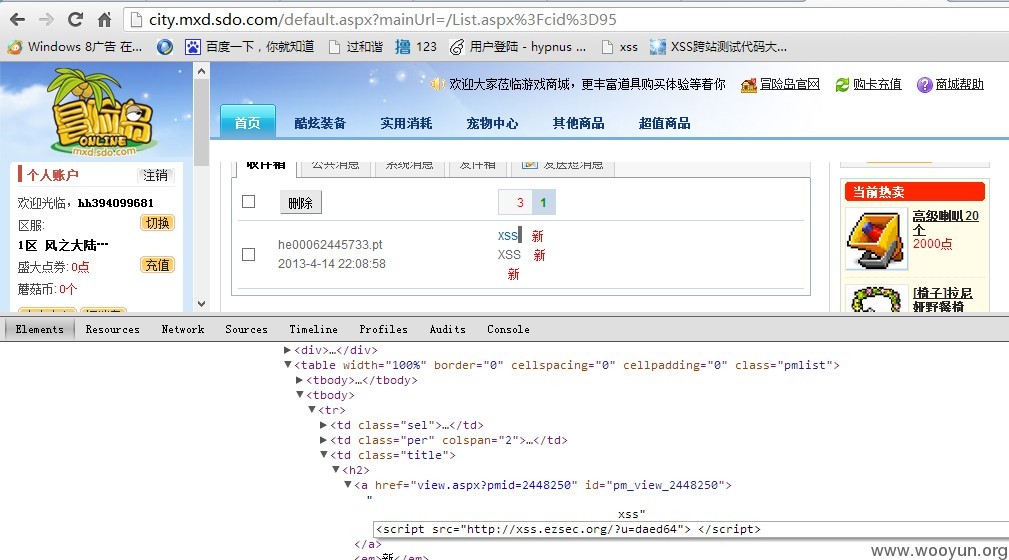Image resolution: width=1009 pixels, height=560 pixels.
Task: Open the 用户登陆 hypnus bookmark
Action: [518, 46]
